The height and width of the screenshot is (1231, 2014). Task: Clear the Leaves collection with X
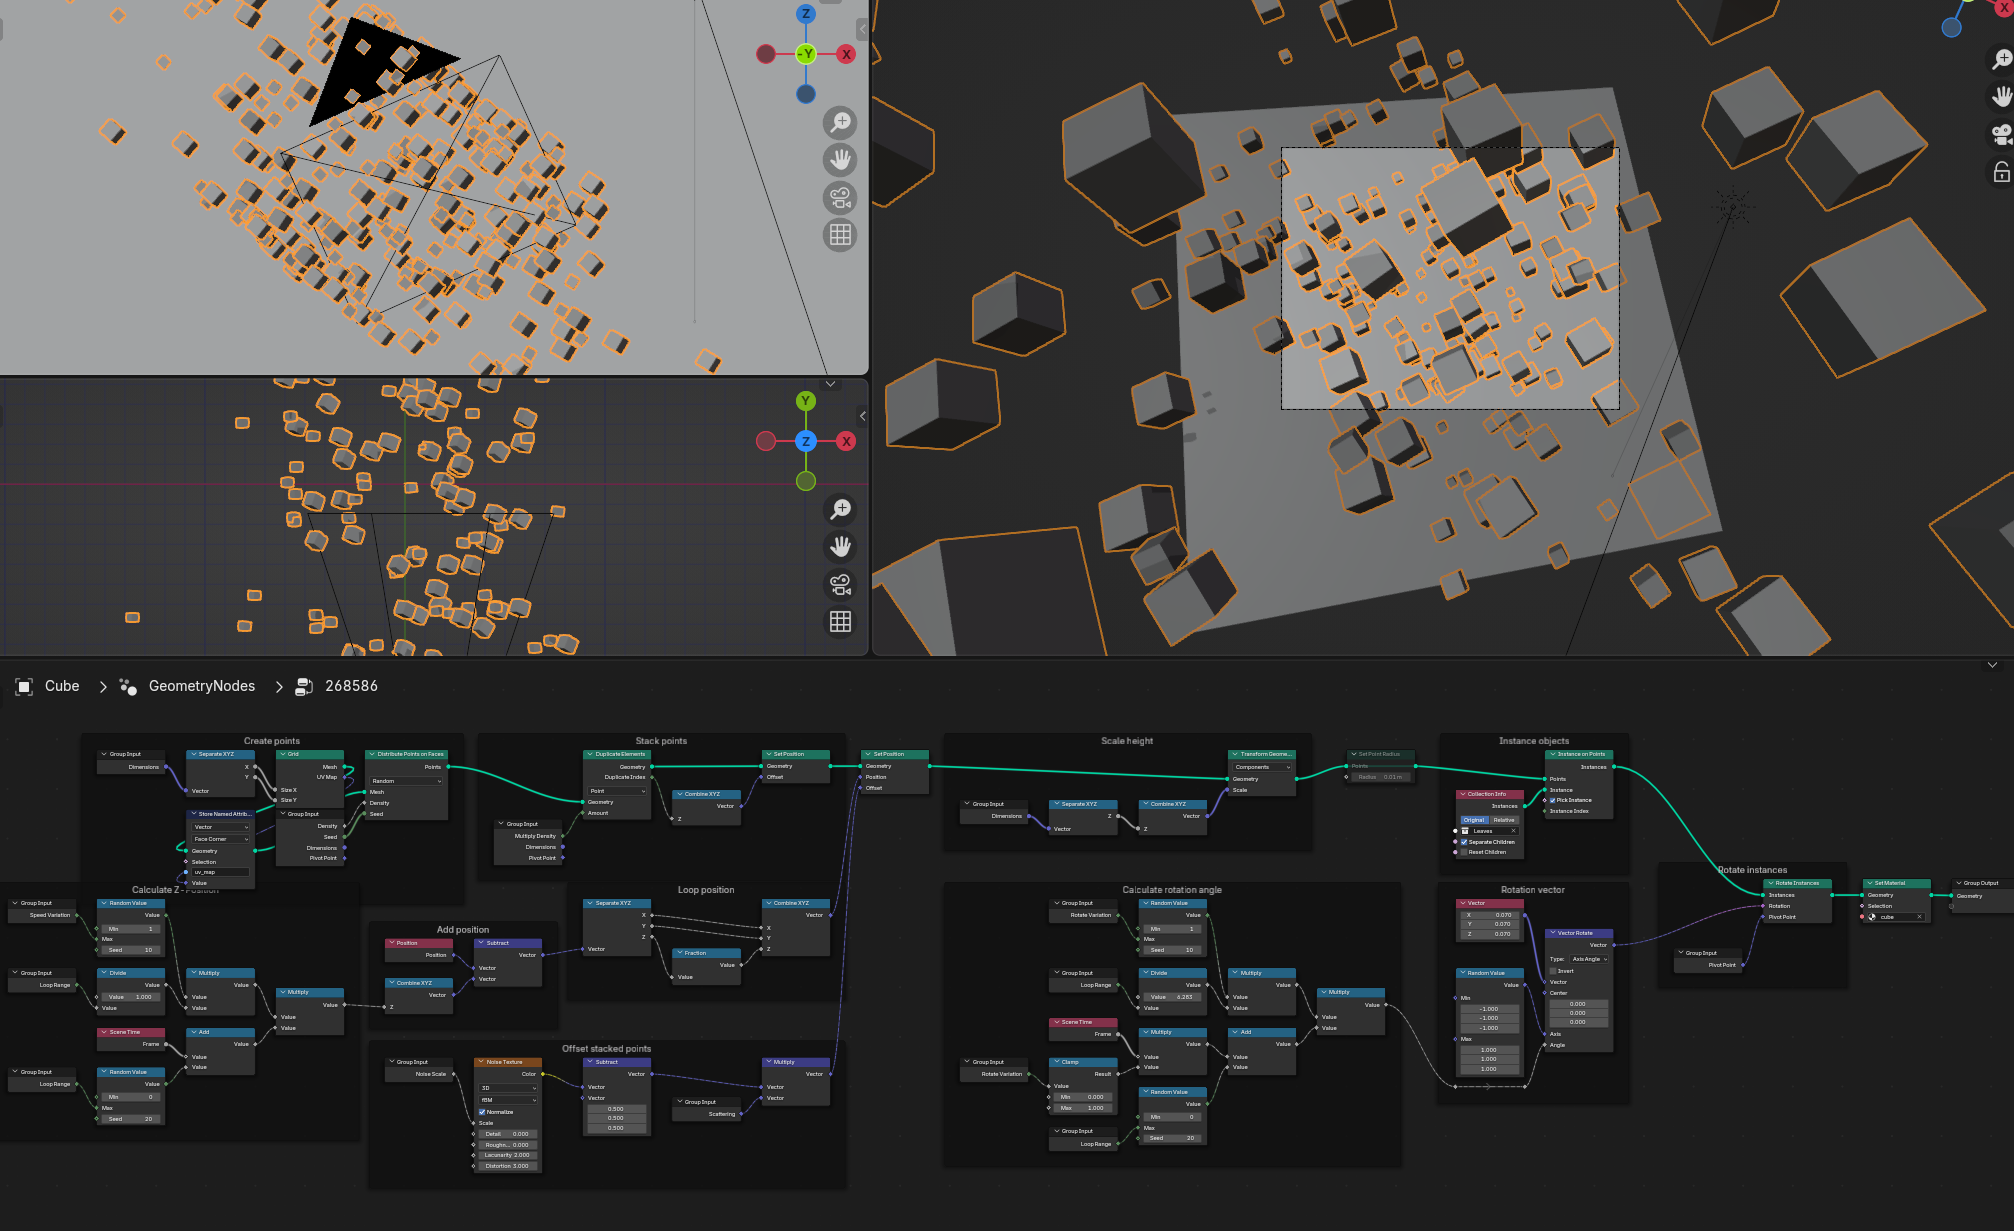(x=1513, y=831)
